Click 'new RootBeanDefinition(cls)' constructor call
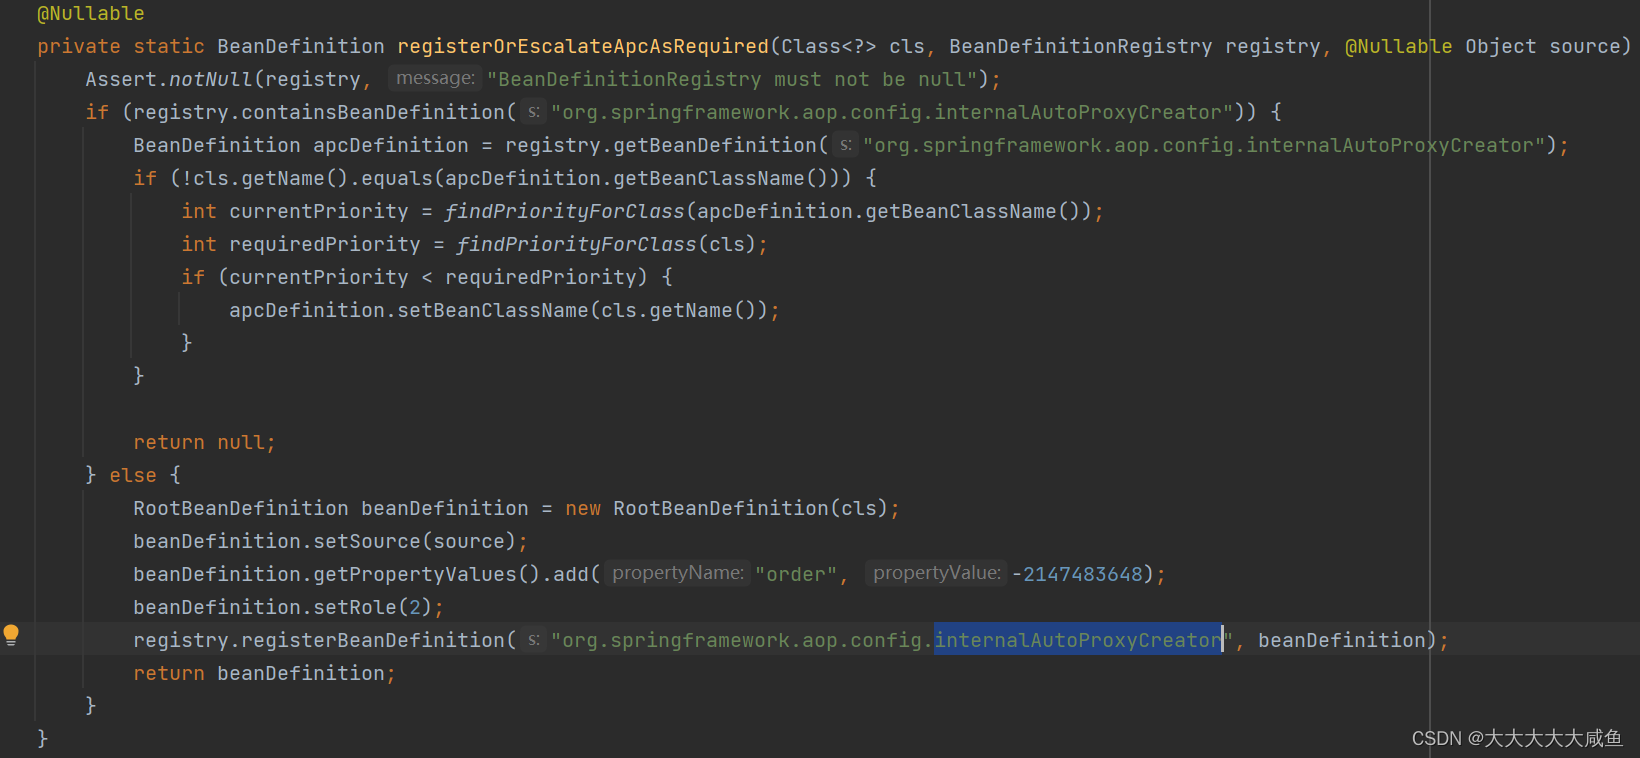This screenshot has height=758, width=1640. click(727, 509)
